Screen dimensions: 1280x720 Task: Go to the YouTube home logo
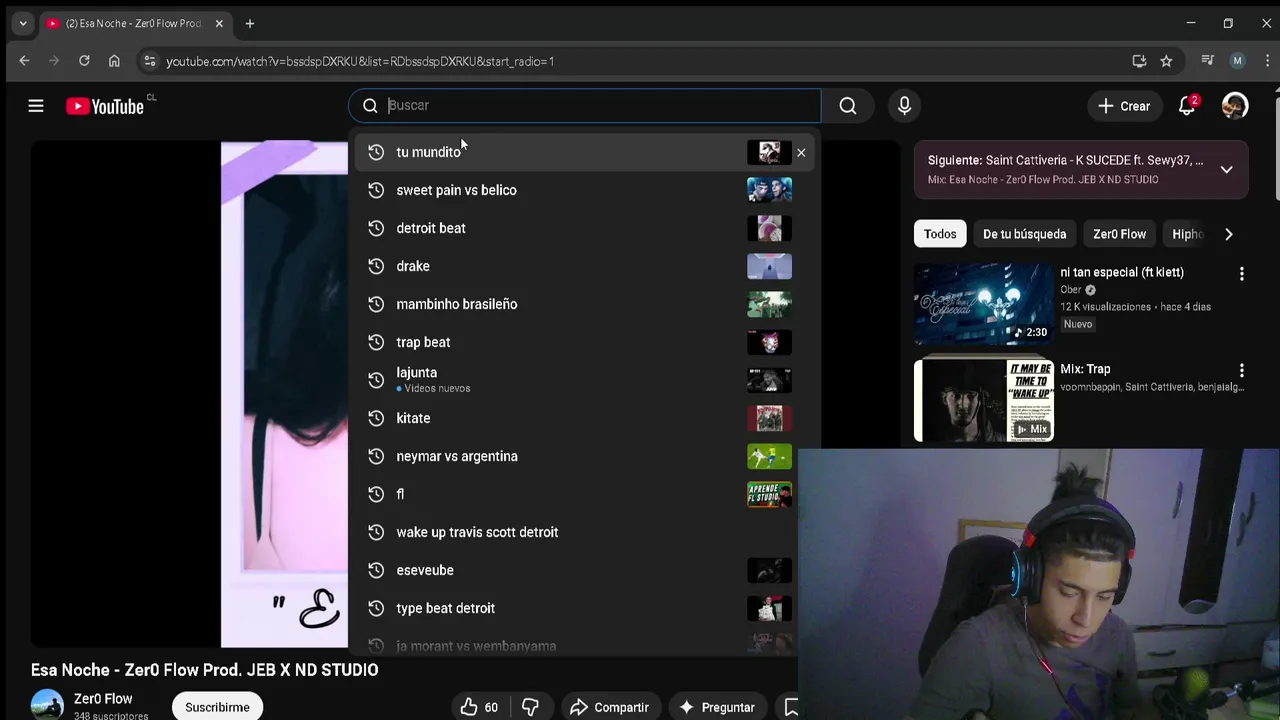105,106
